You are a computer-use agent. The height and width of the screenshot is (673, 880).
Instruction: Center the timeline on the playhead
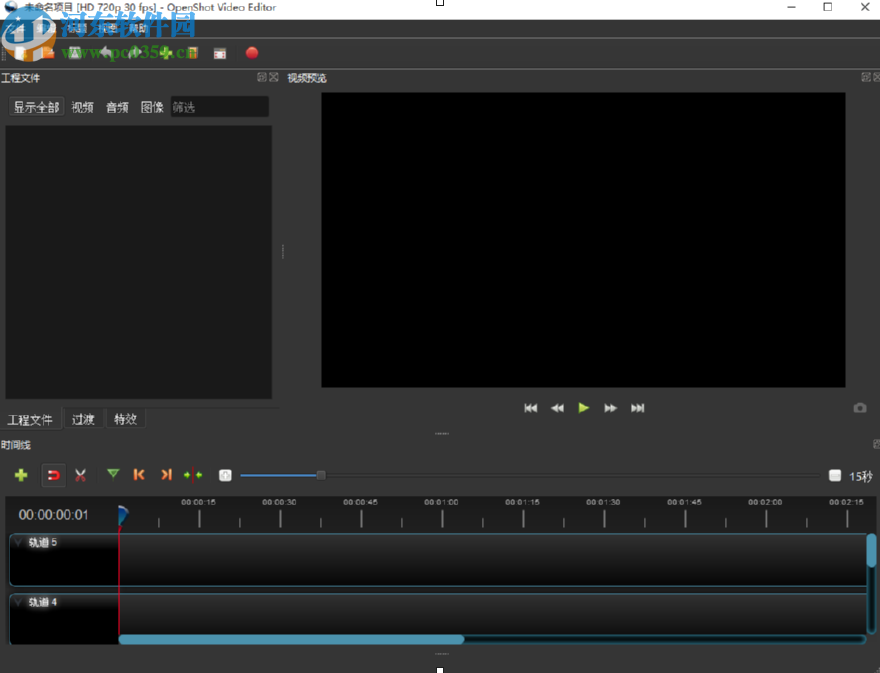pos(193,475)
